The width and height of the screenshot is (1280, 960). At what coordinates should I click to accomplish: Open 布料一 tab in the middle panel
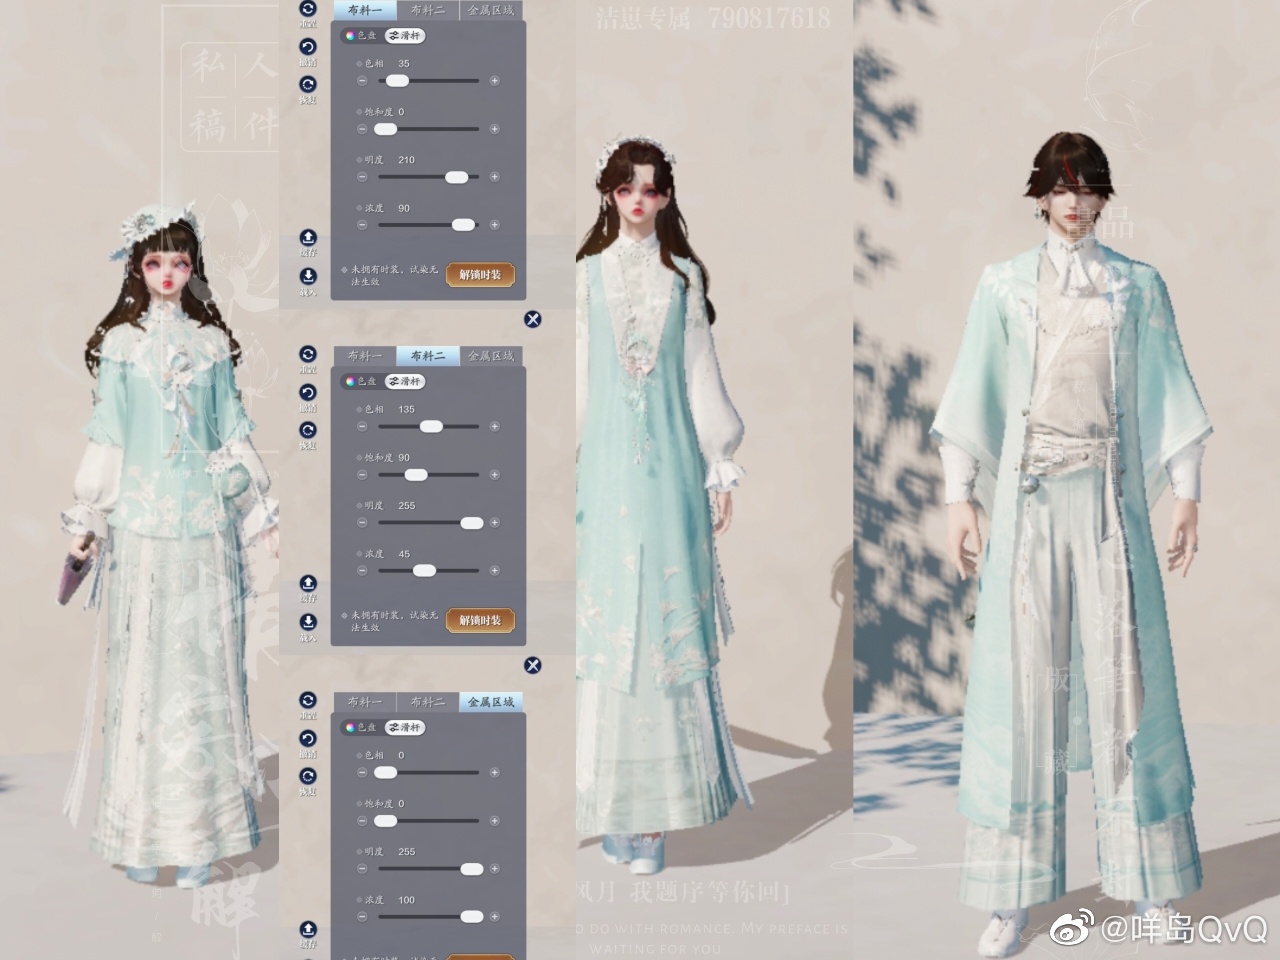click(365, 356)
